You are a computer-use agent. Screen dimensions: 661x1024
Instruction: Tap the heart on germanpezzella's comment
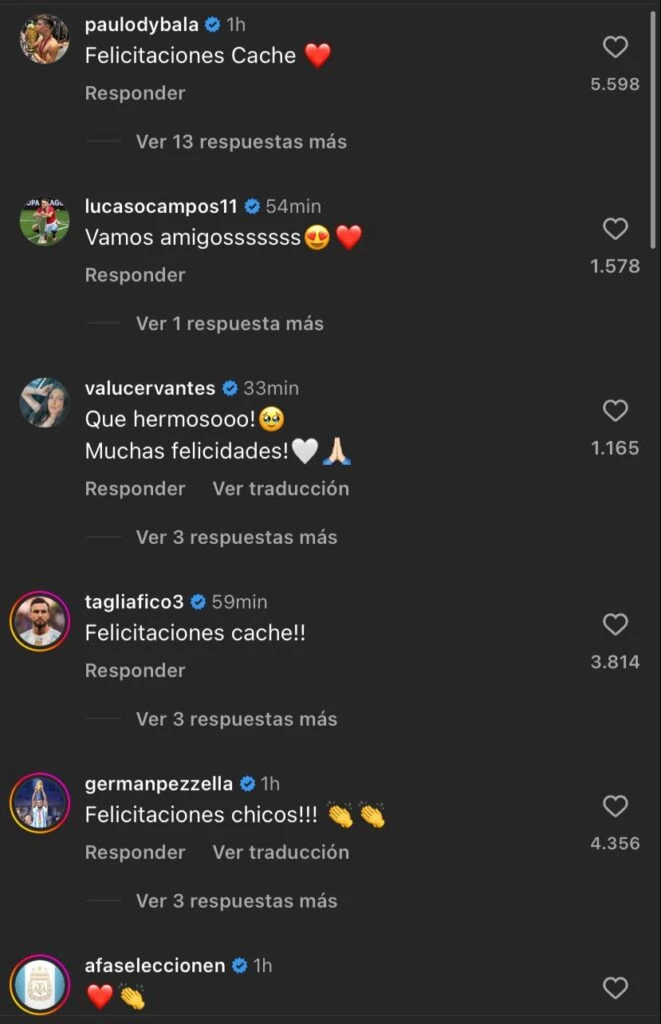click(x=615, y=807)
